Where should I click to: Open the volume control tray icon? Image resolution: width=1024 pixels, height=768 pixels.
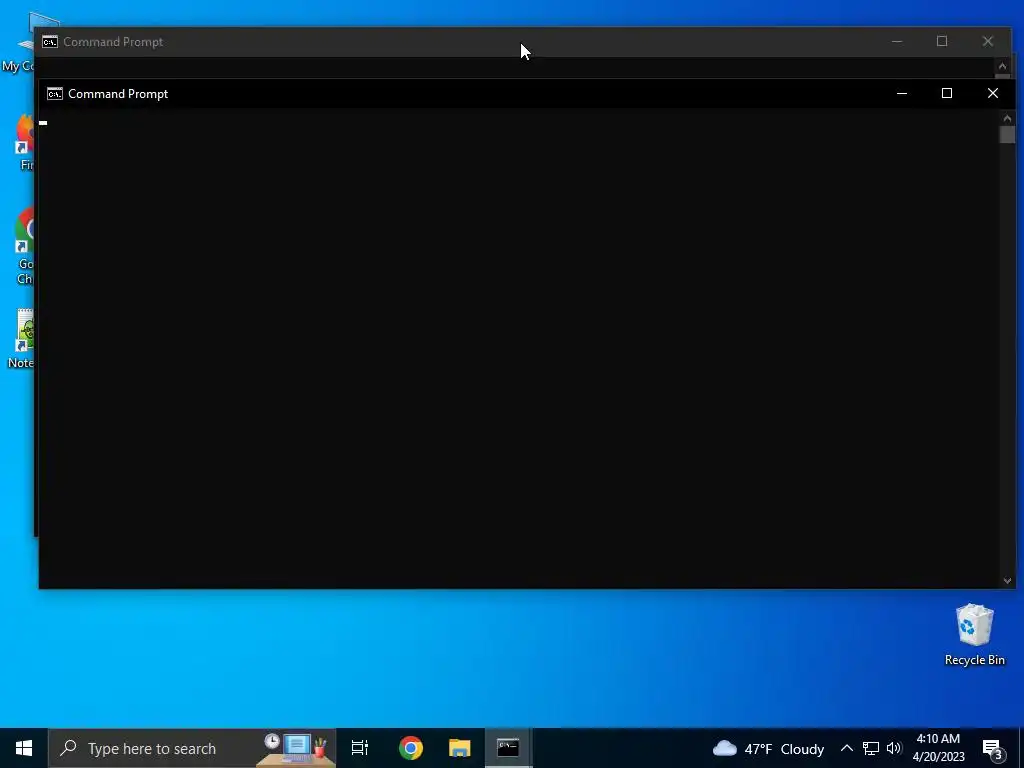click(894, 748)
